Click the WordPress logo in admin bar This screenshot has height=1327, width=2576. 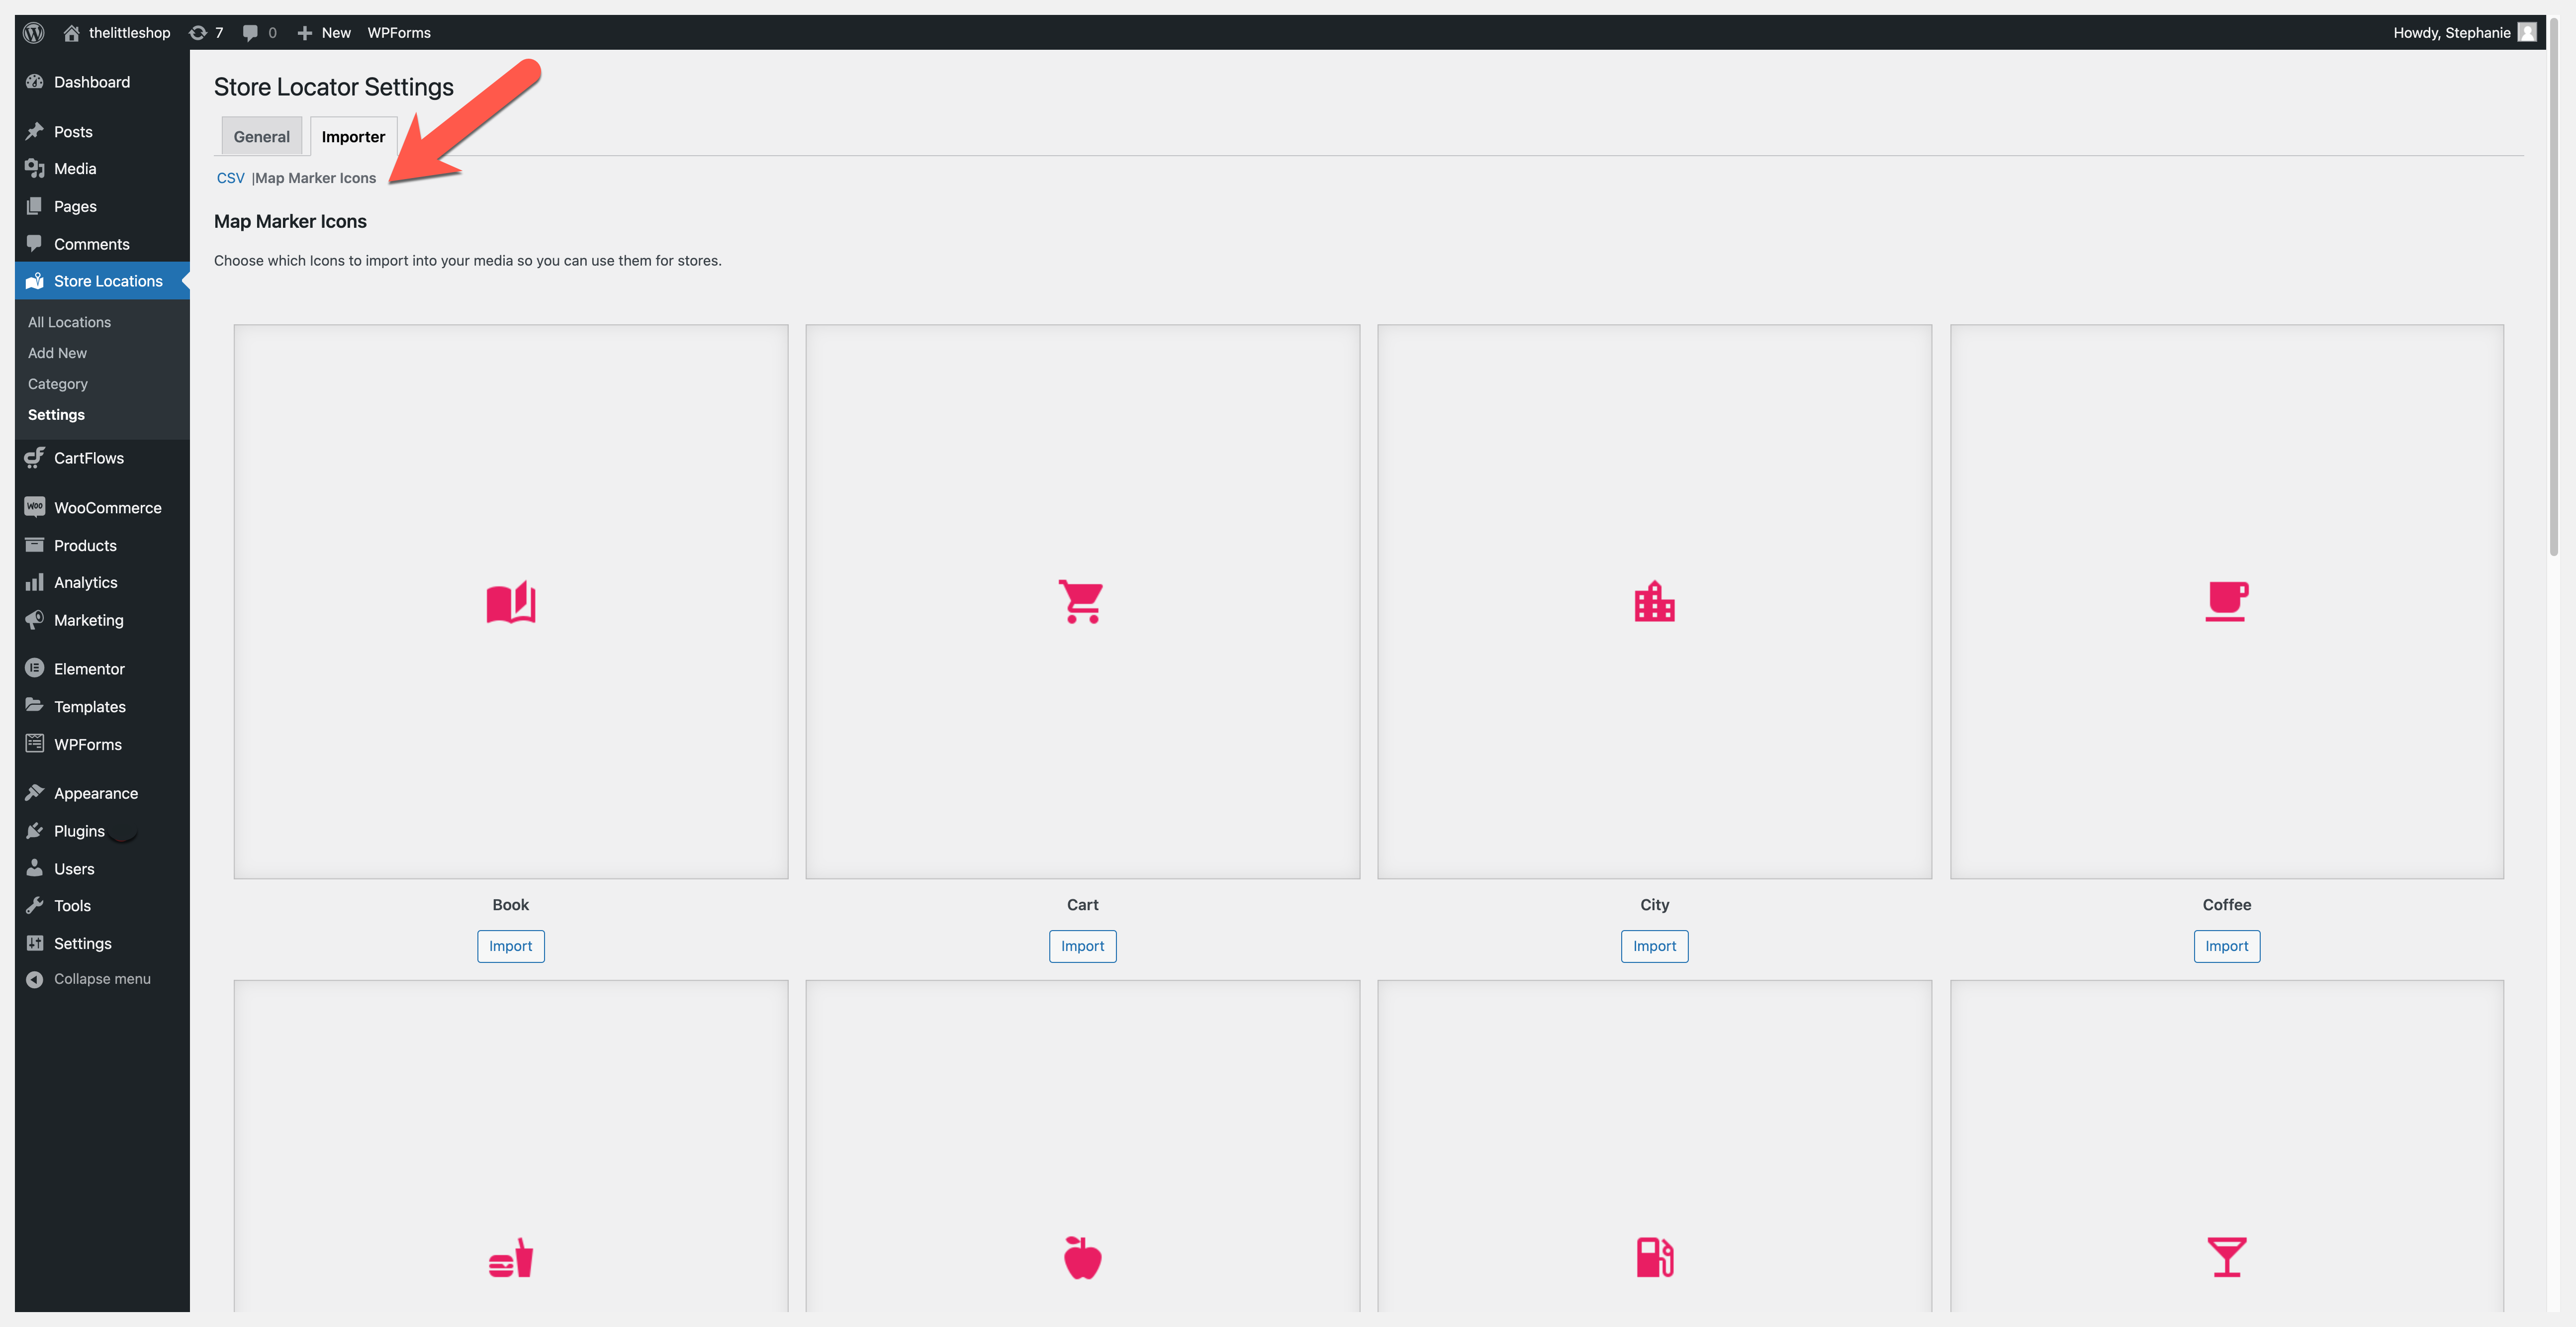(34, 32)
